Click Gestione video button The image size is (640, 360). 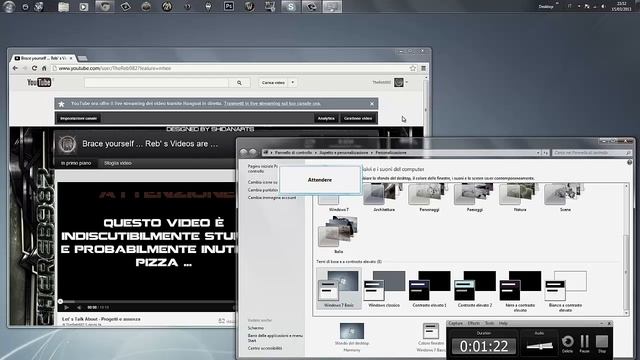pos(358,118)
